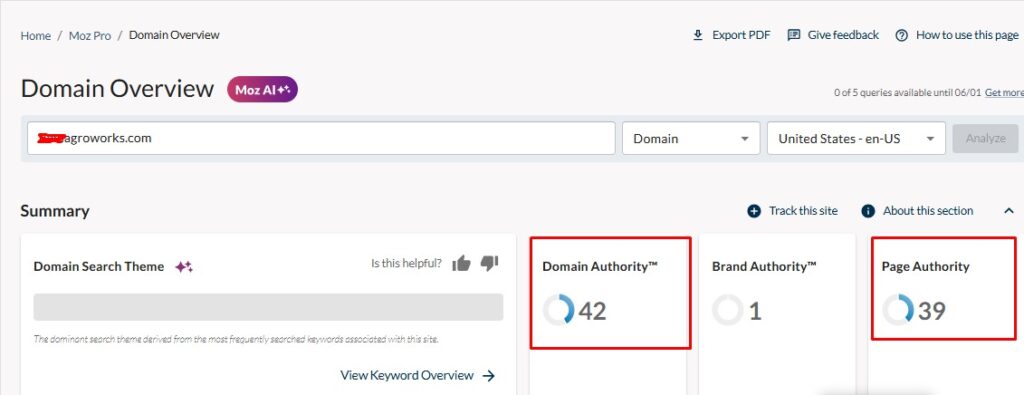1024x395 pixels.
Task: Click the Brand Authority score ring
Action: [x=728, y=310]
